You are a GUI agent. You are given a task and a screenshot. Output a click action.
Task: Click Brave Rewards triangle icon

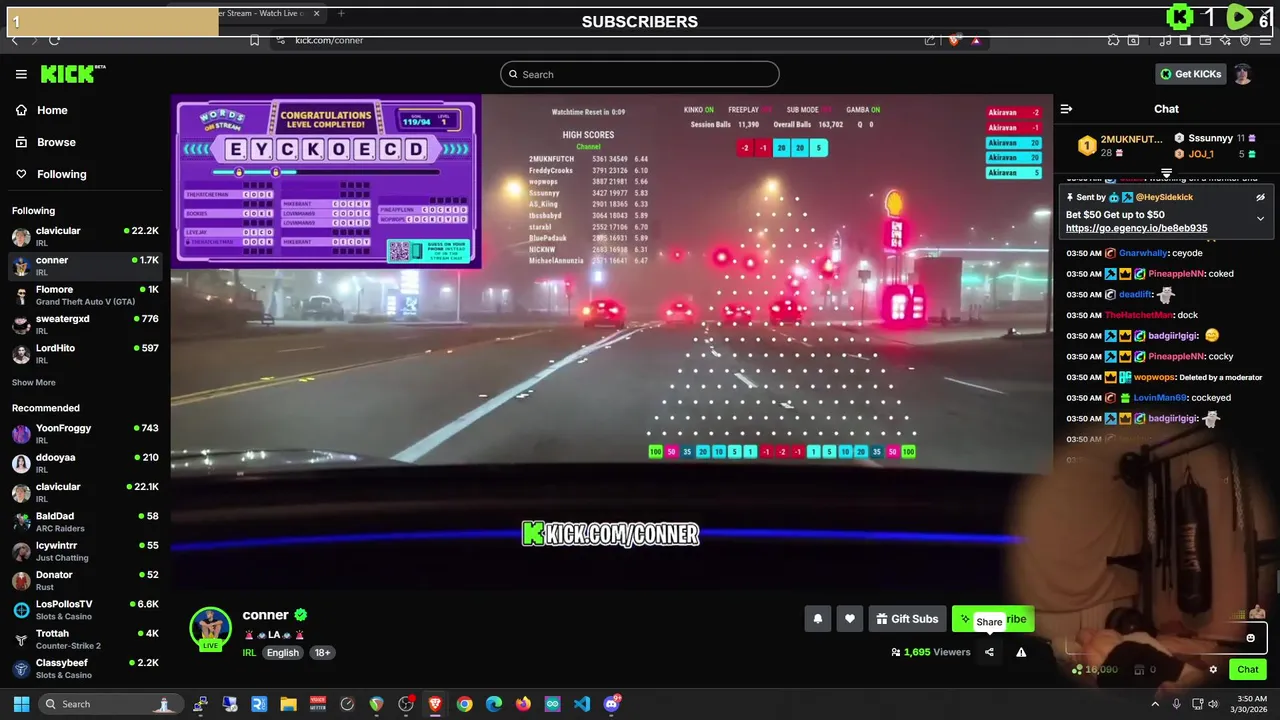[976, 40]
